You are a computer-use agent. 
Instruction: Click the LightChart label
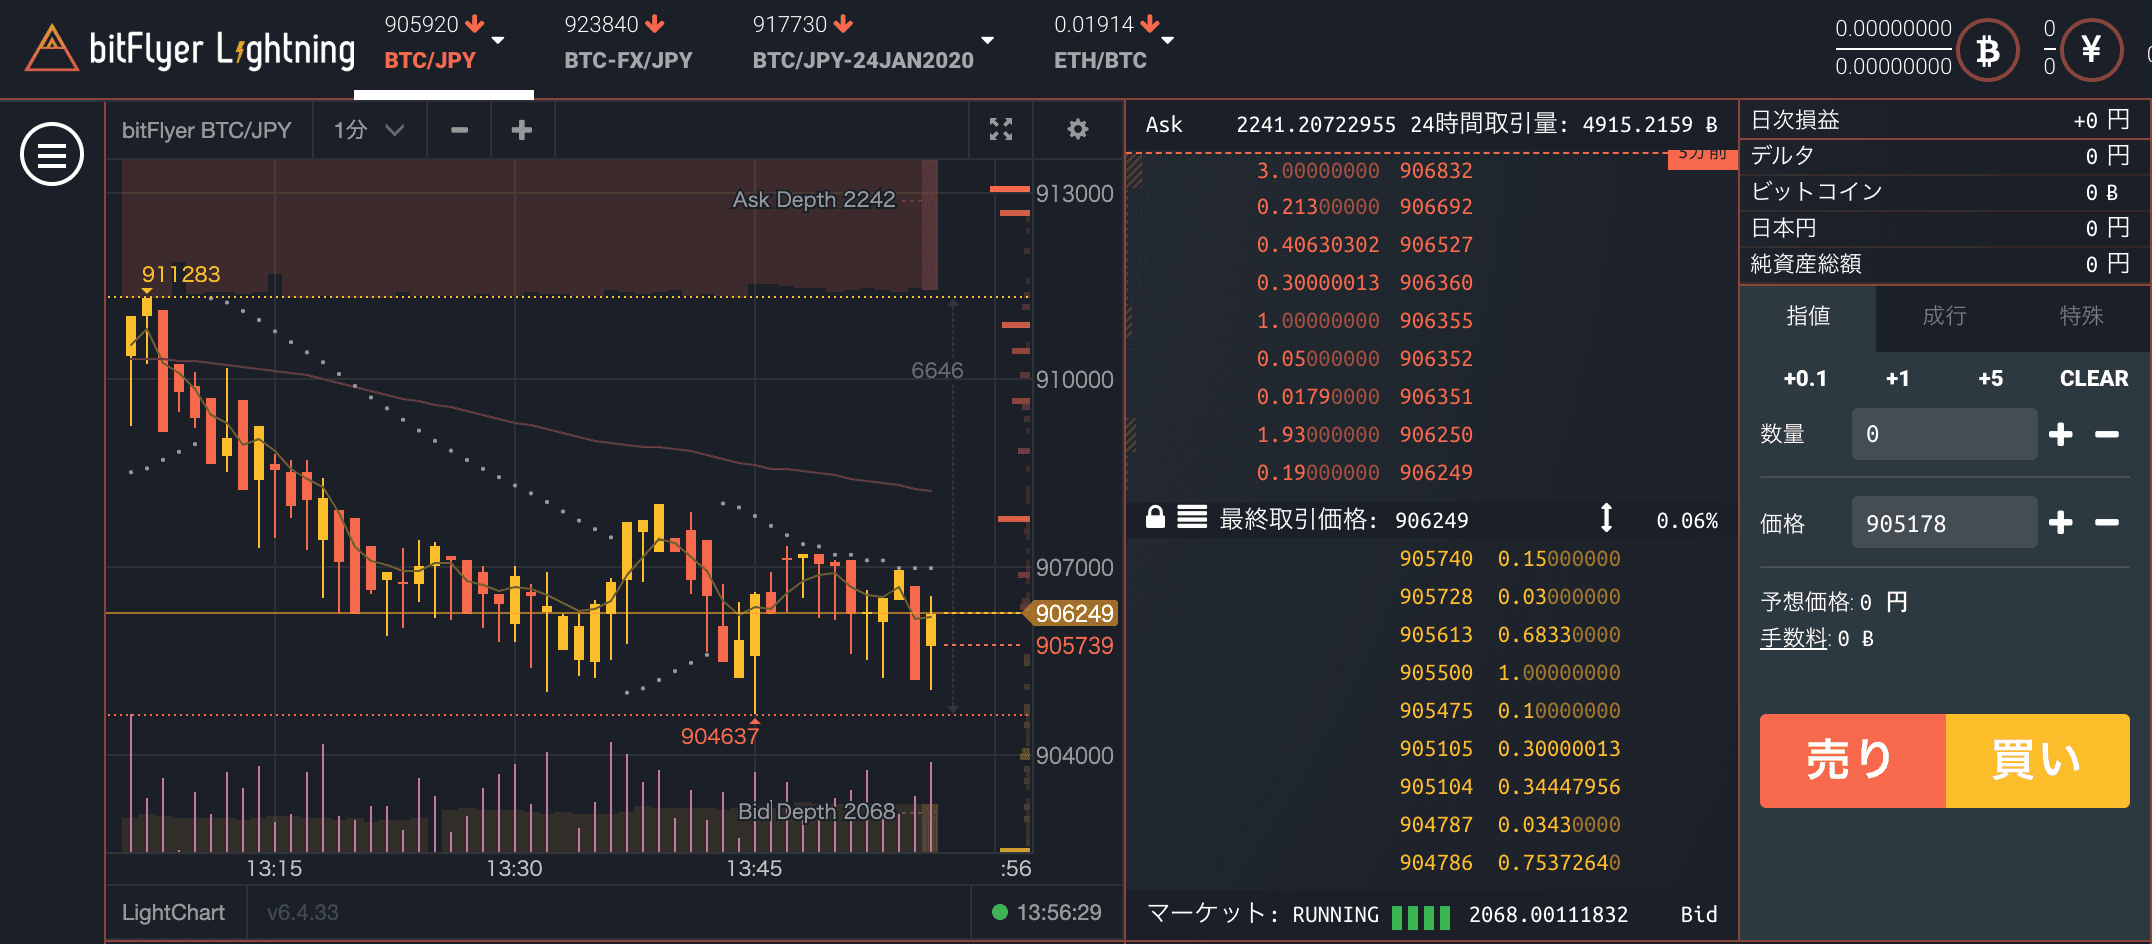[173, 912]
